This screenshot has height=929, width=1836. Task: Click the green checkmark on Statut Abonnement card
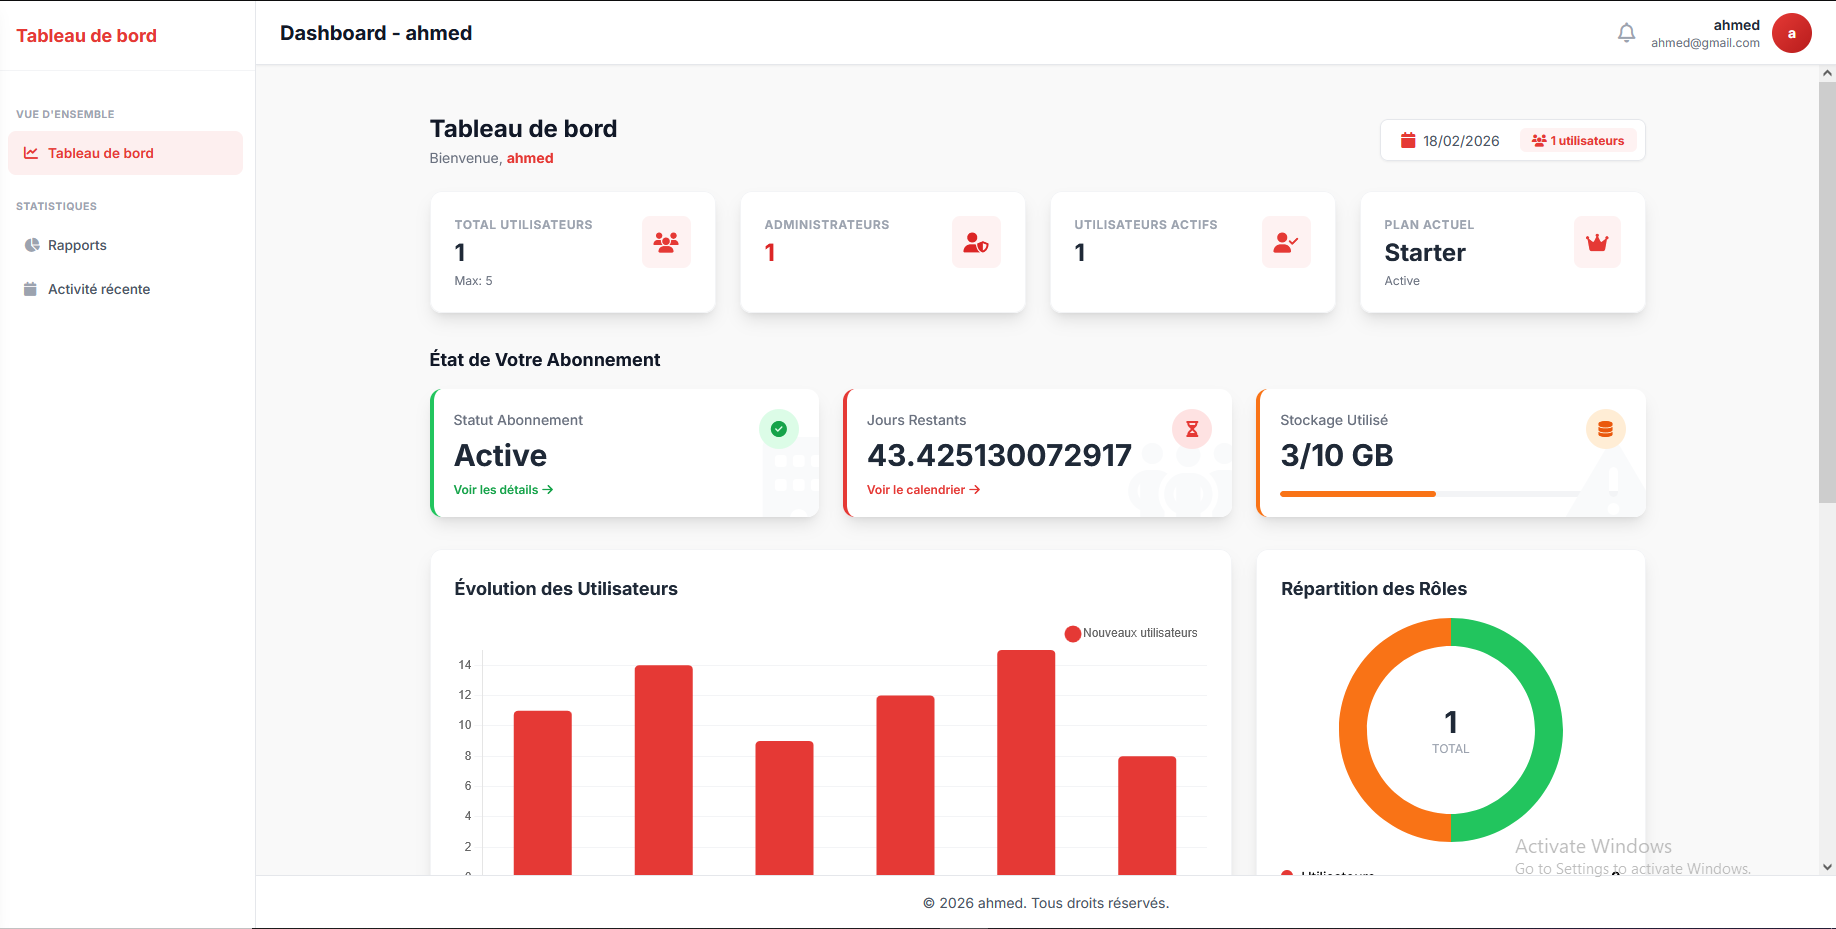[779, 428]
